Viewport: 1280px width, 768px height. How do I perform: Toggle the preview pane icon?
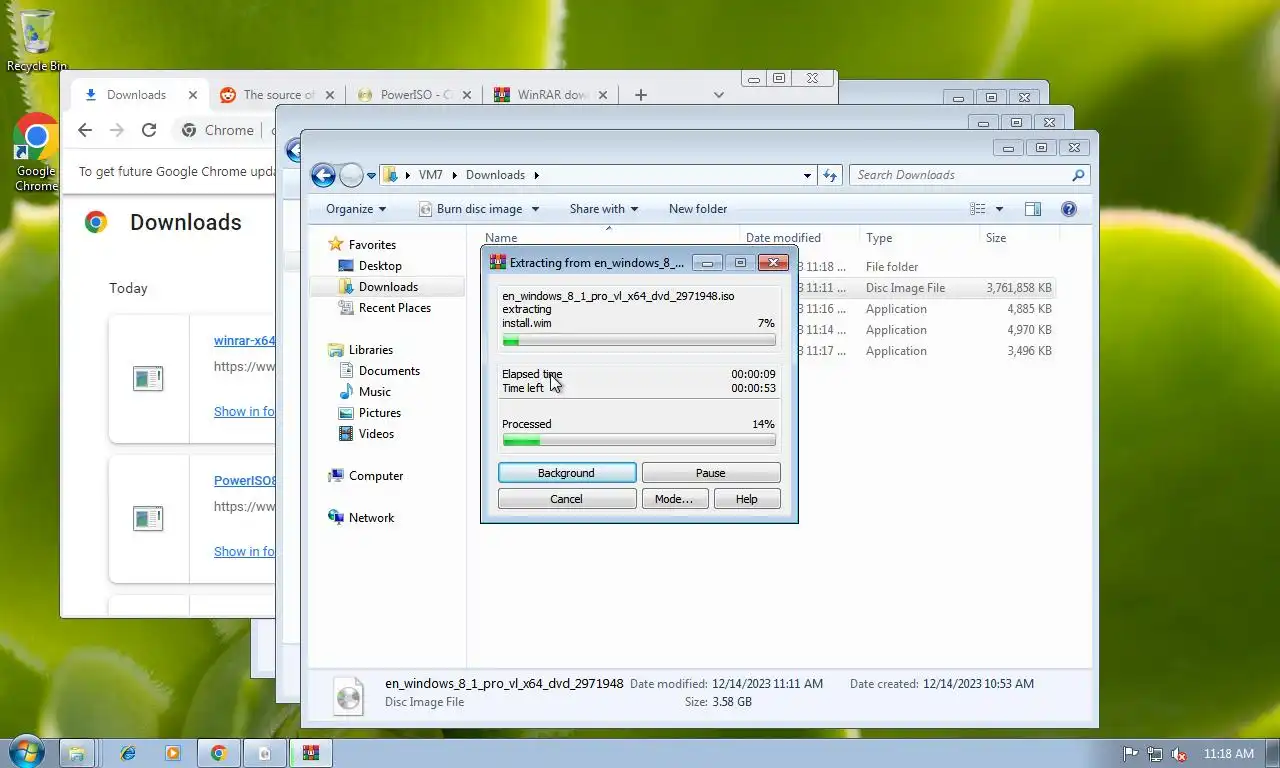[1033, 209]
